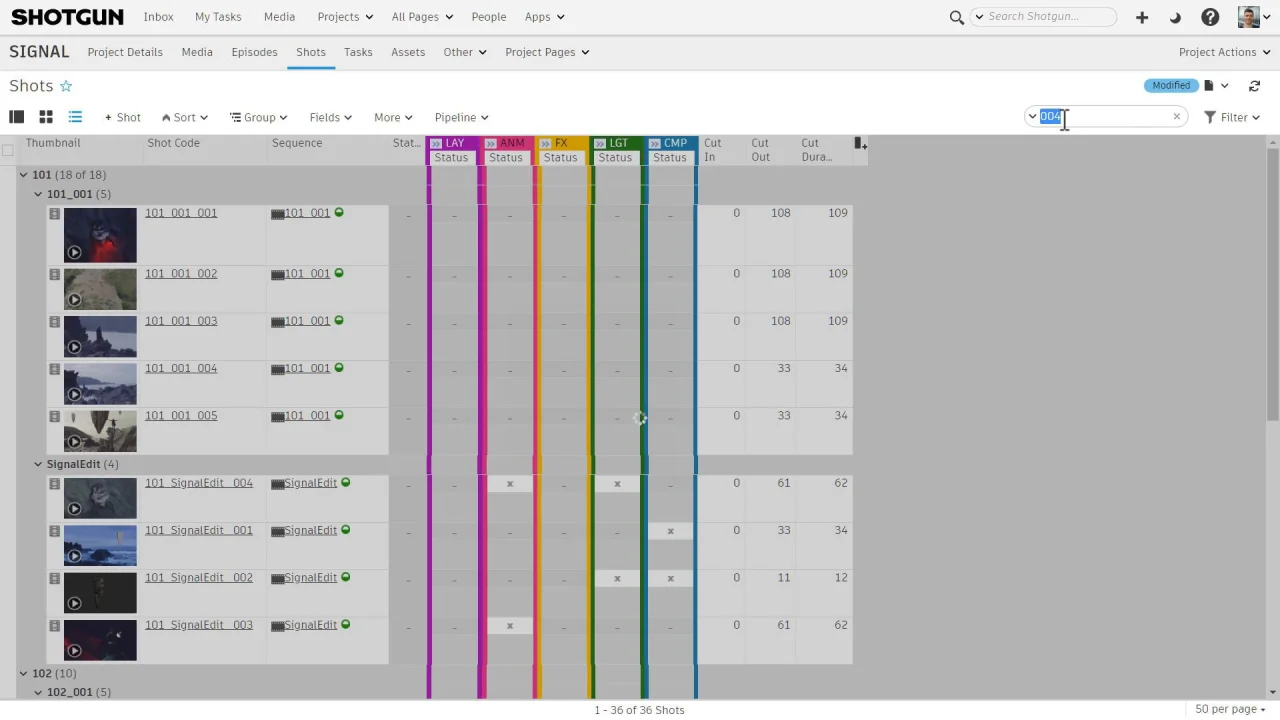Open the Pipeline dropdown
Image resolution: width=1280 pixels, height=720 pixels.
click(461, 117)
